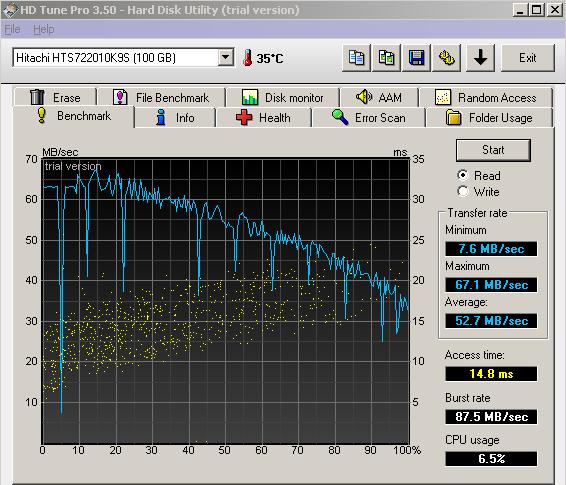Click the thermometer temperature icon
This screenshot has height=485, width=566.
[248, 58]
